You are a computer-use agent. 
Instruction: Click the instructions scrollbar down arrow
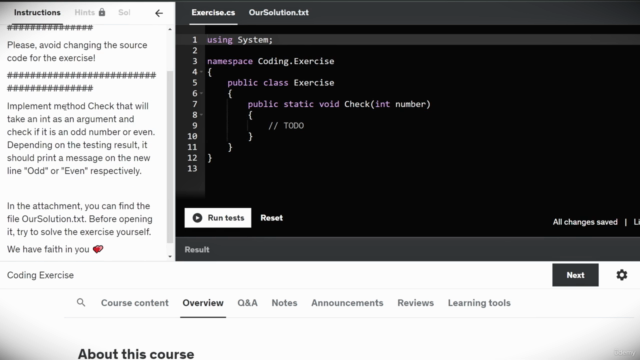[x=170, y=256]
